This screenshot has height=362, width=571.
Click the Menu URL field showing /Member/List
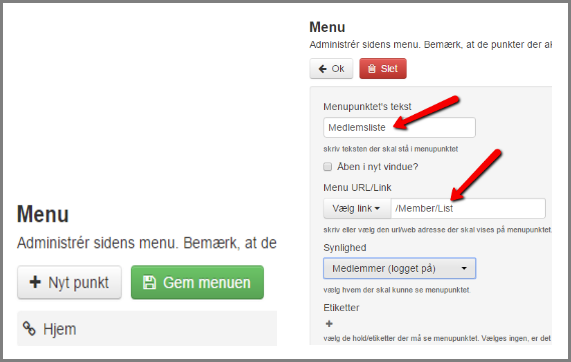468,208
